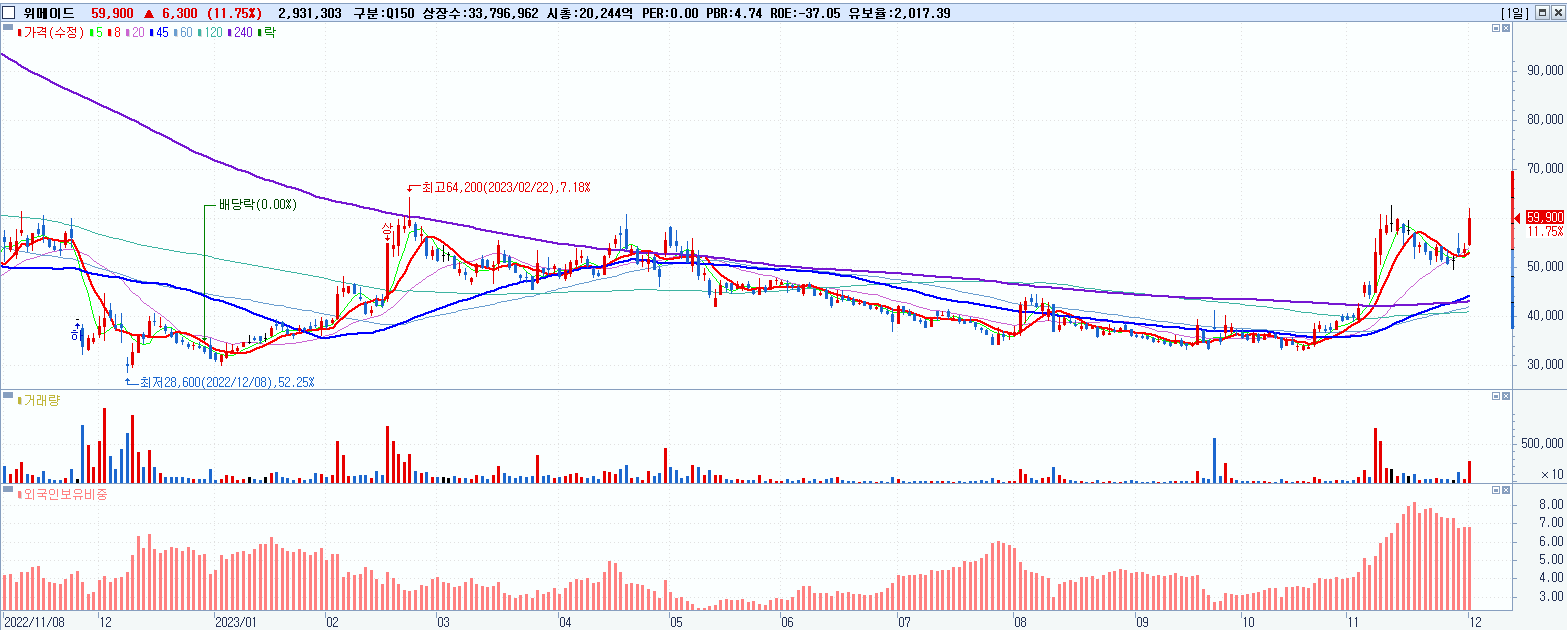This screenshot has height=630, width=1567.
Task: Maximize the 외국인보유비중 pane
Action: (x=1496, y=491)
